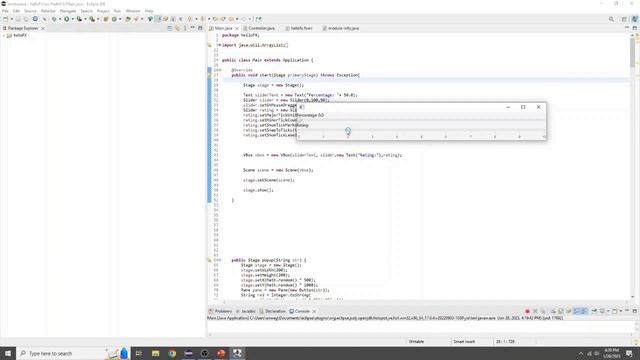Open the Help menu
The width and height of the screenshot is (640, 360).
[x=149, y=11]
